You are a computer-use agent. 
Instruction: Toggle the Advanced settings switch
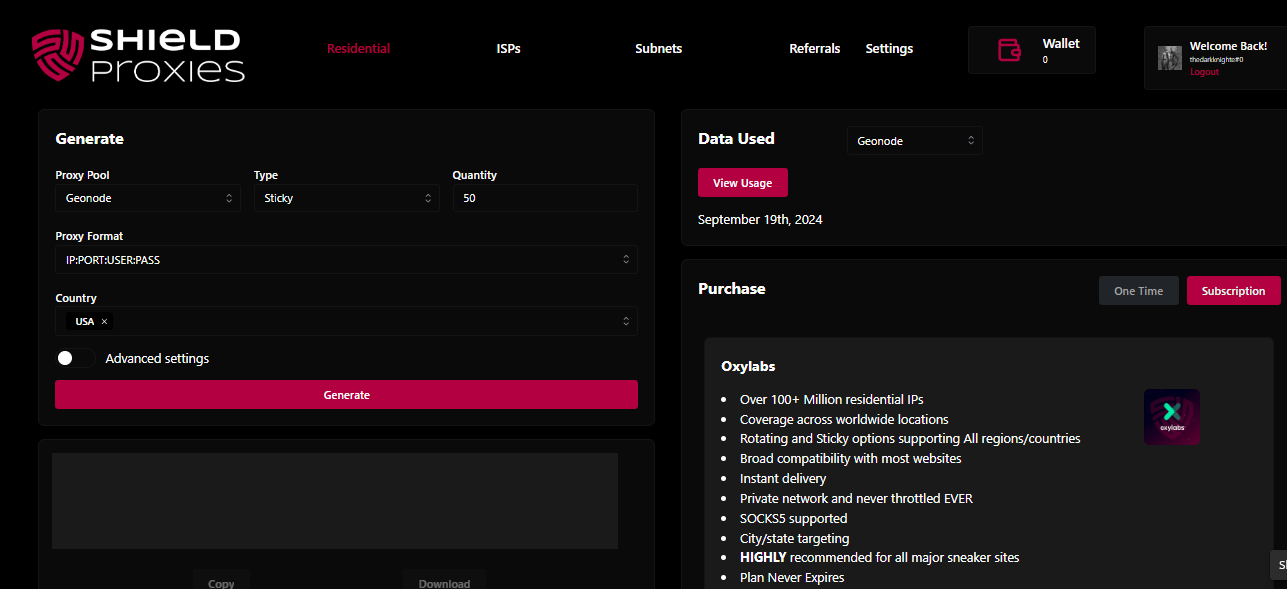[75, 358]
